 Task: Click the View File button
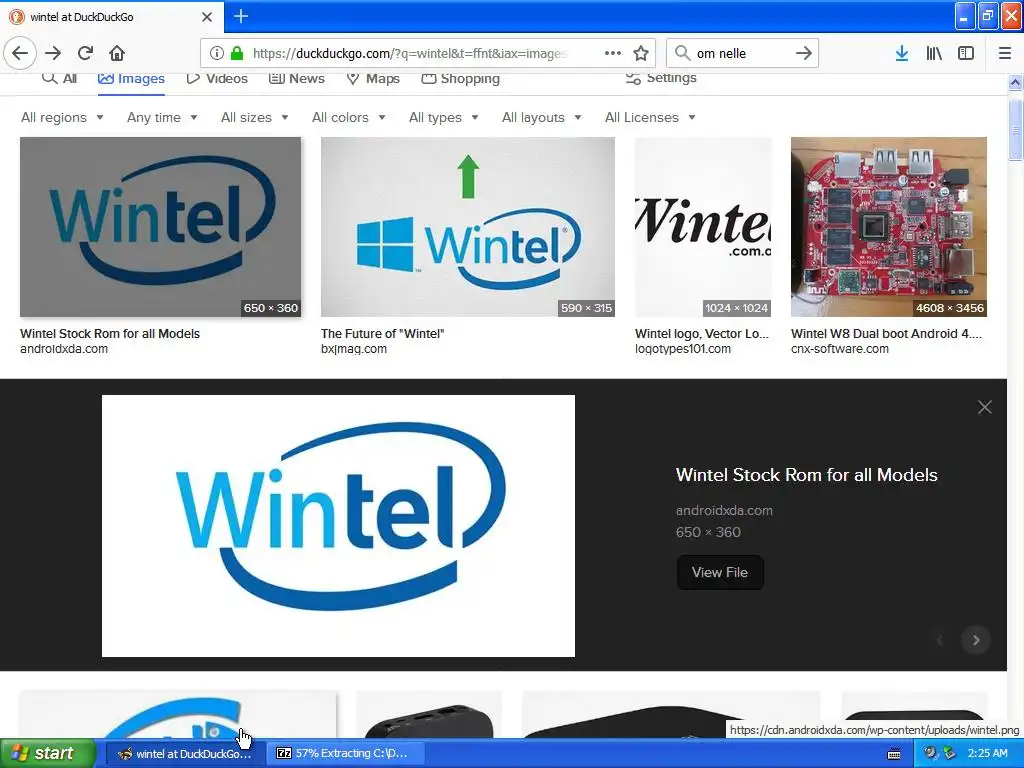pyautogui.click(x=720, y=572)
